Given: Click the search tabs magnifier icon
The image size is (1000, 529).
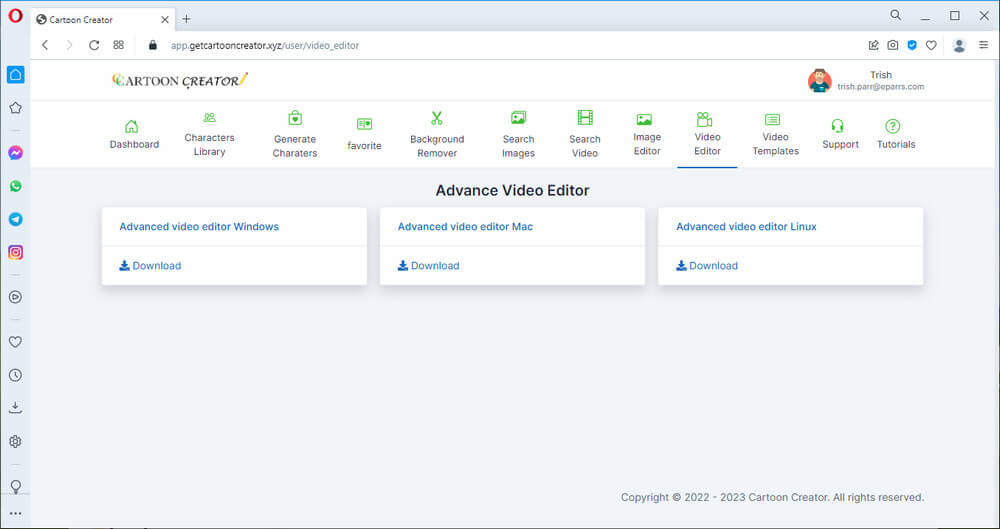Looking at the screenshot, I should pyautogui.click(x=895, y=15).
